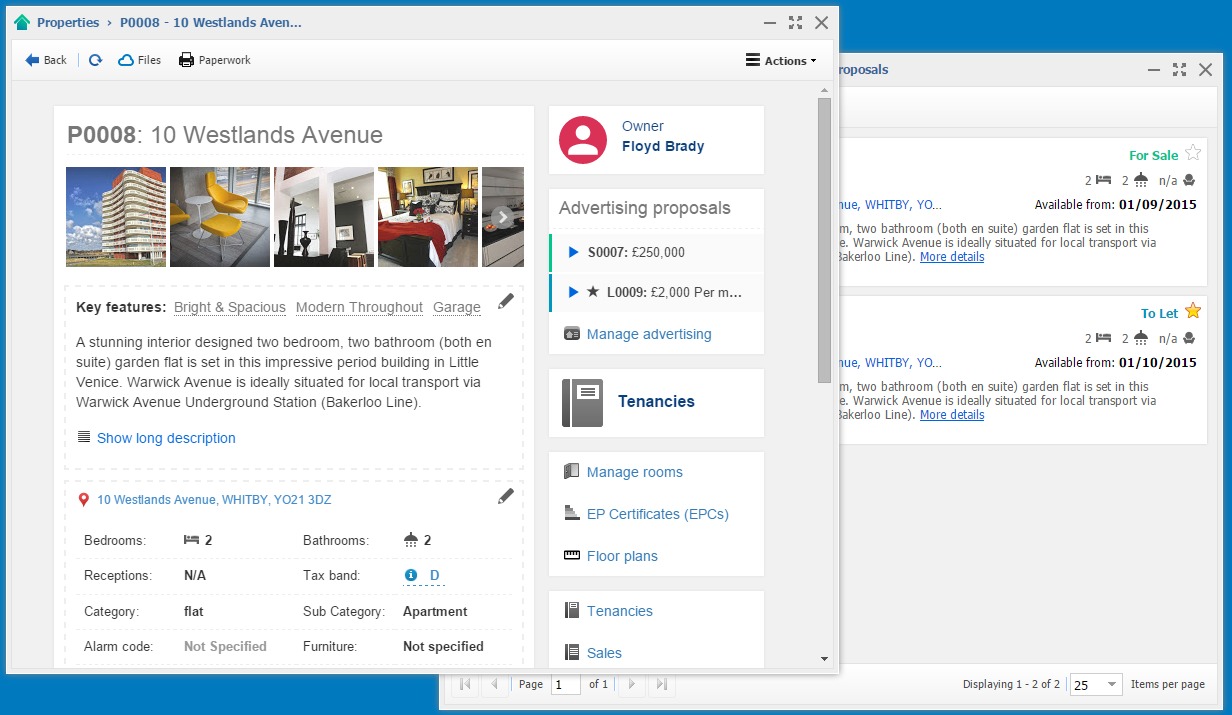
Task: Go to Properties in the breadcrumb
Action: pos(68,22)
